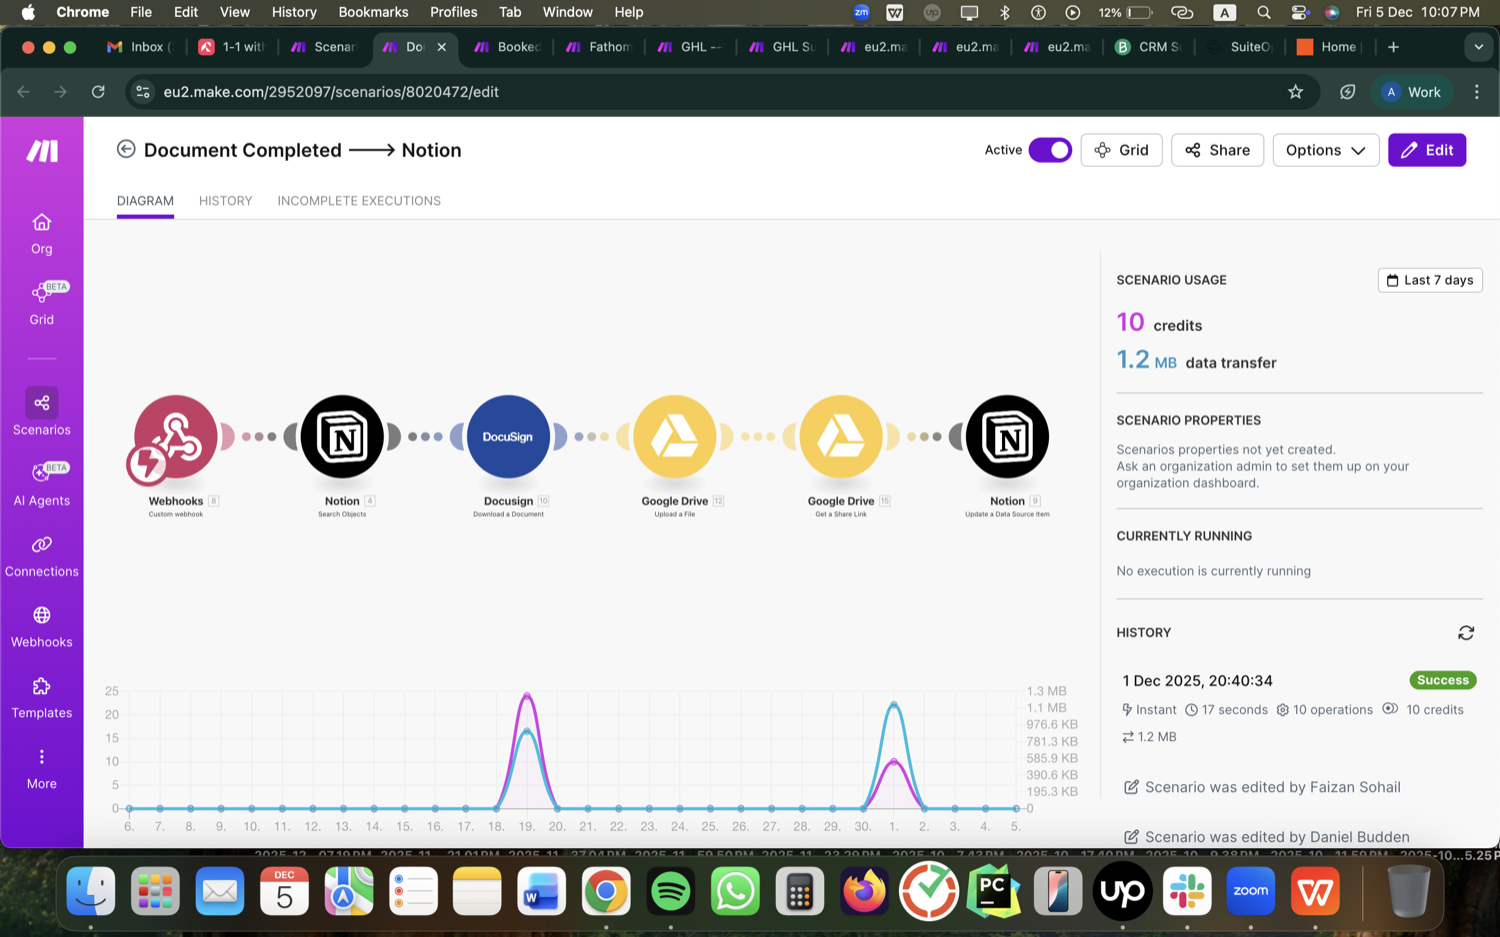Open Webhooks in the sidebar
Screen dimensions: 1500x937
41,627
